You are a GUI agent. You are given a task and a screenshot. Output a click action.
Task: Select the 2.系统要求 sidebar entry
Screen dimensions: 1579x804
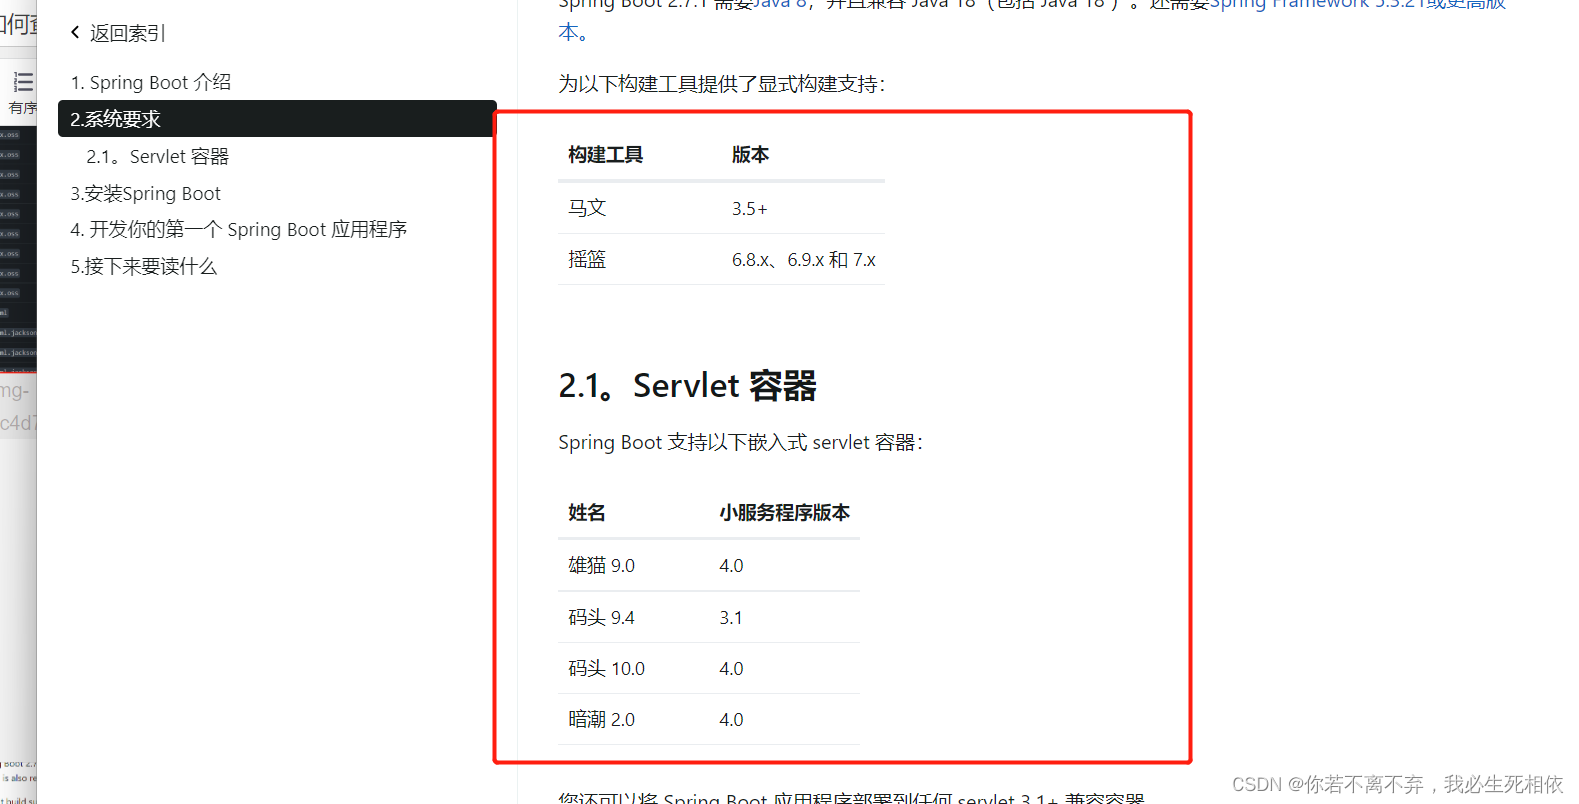coord(277,119)
